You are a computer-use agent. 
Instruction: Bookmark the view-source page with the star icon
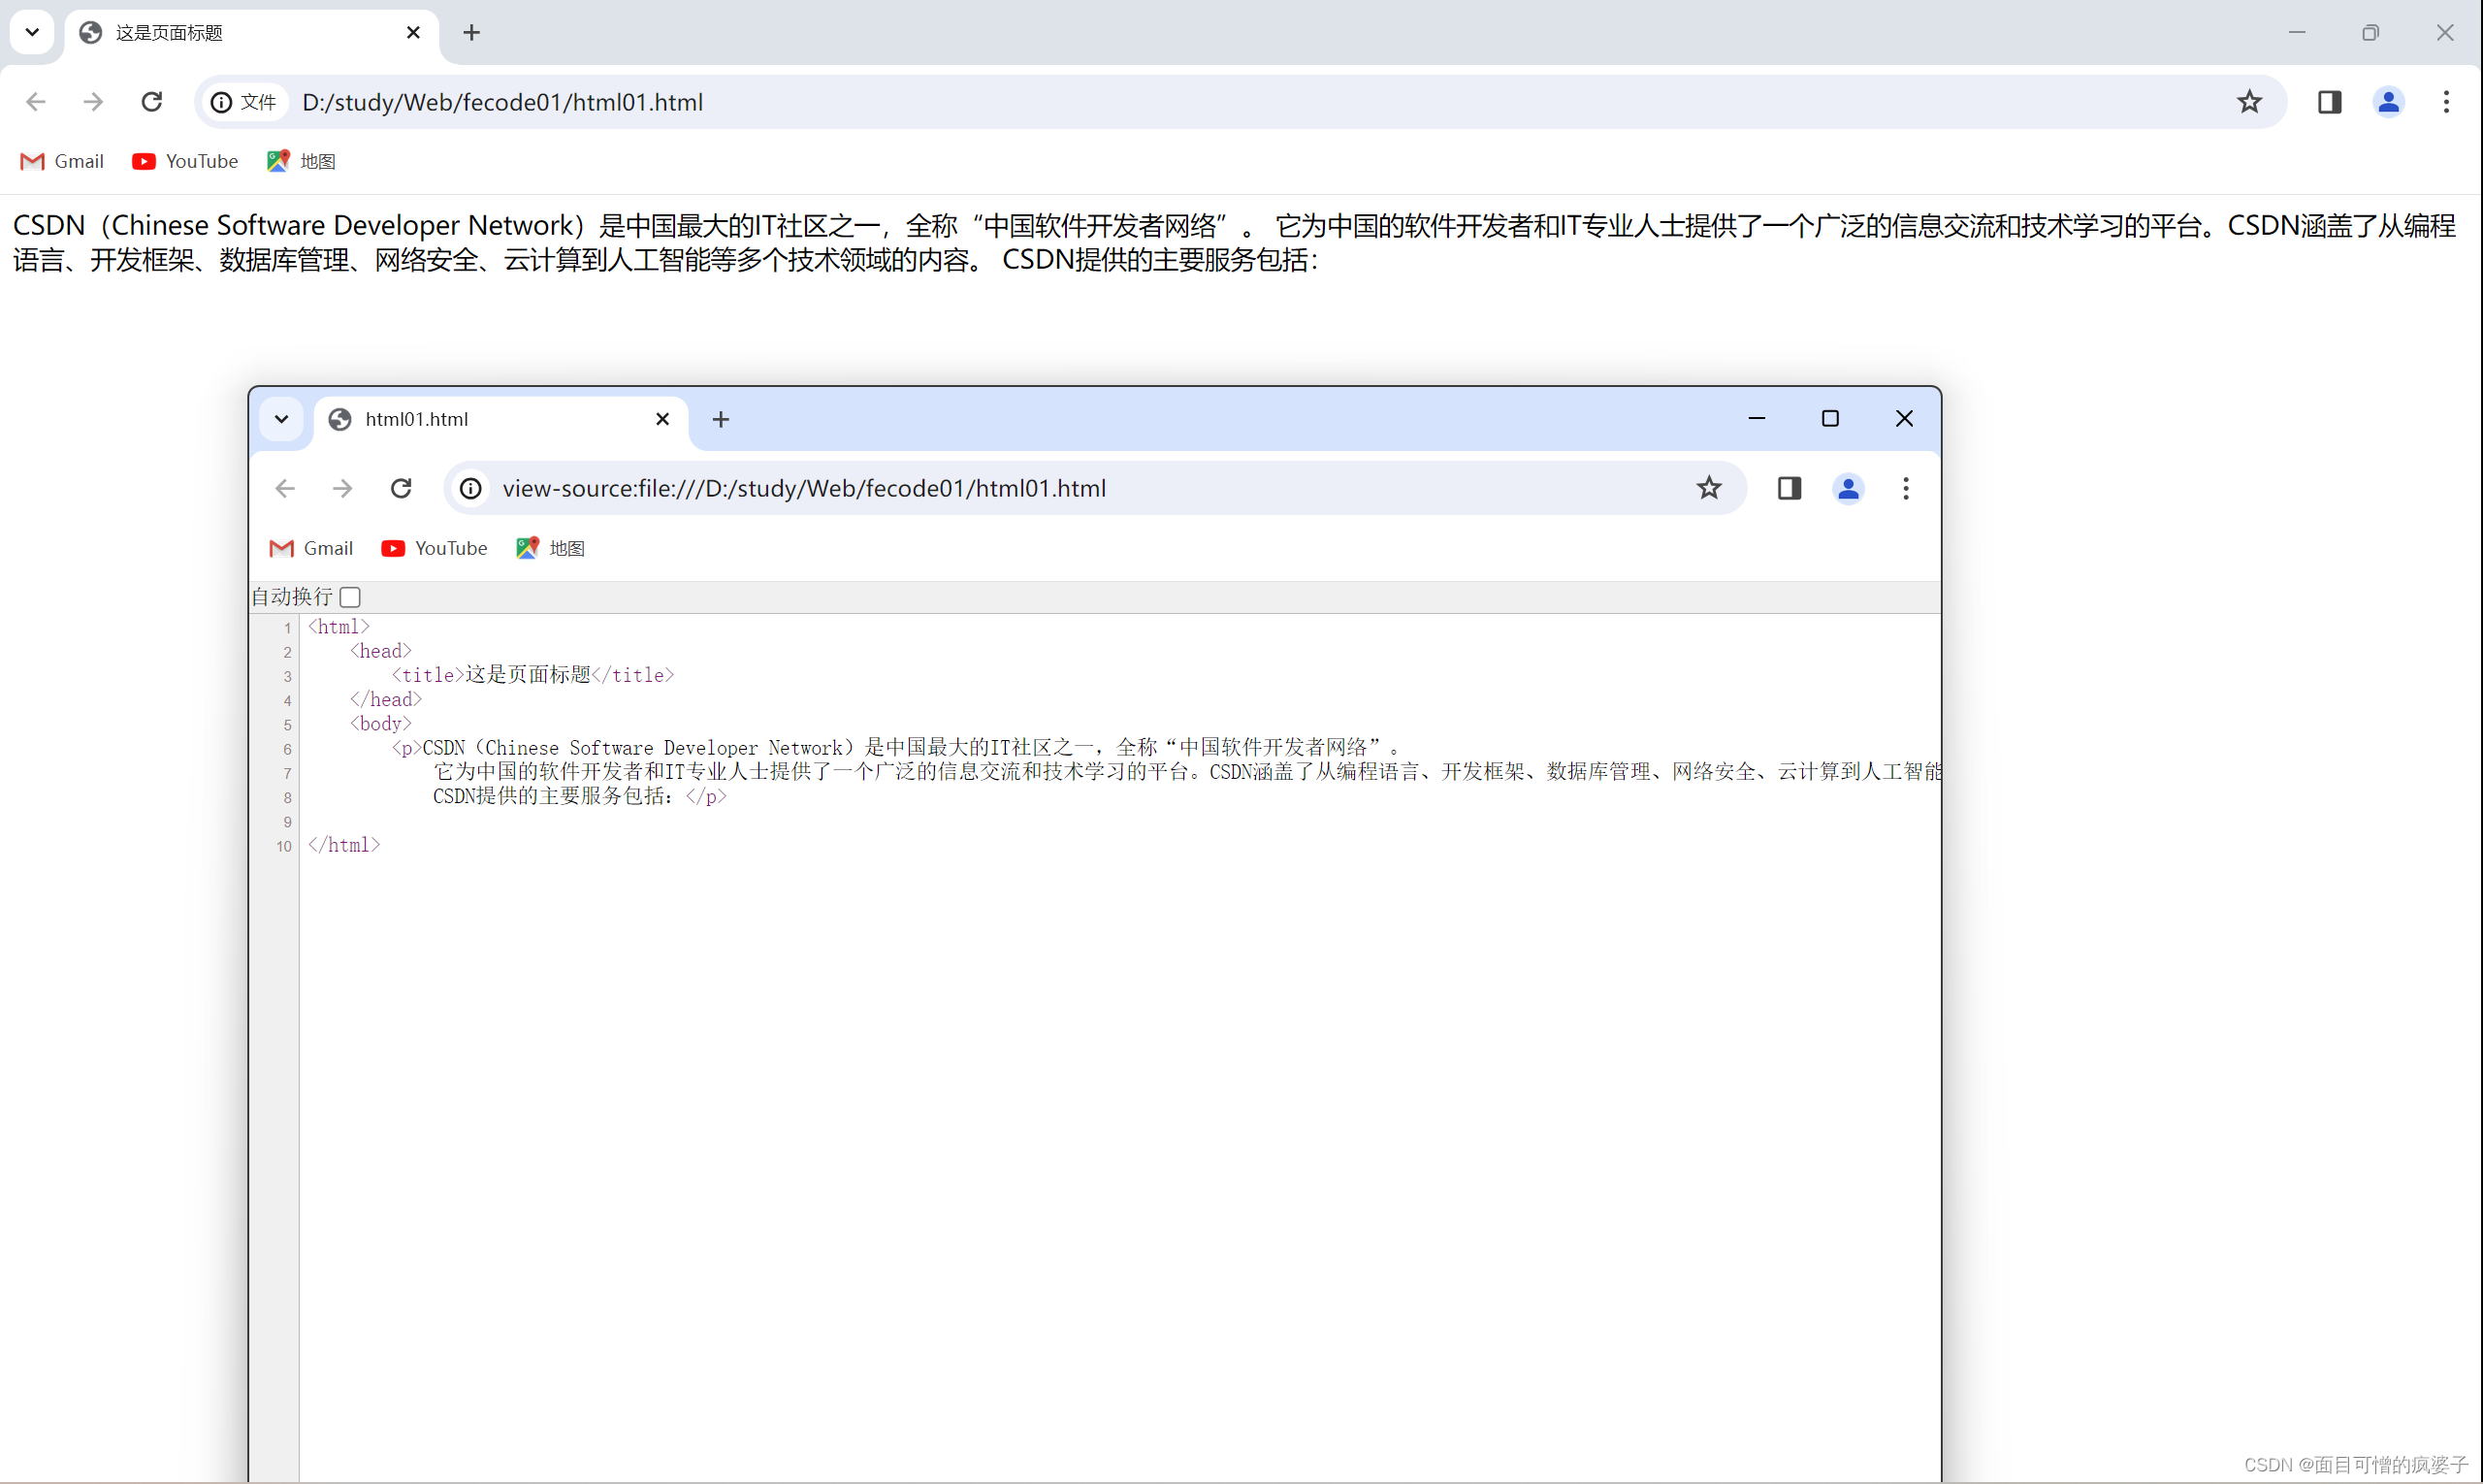click(1709, 488)
